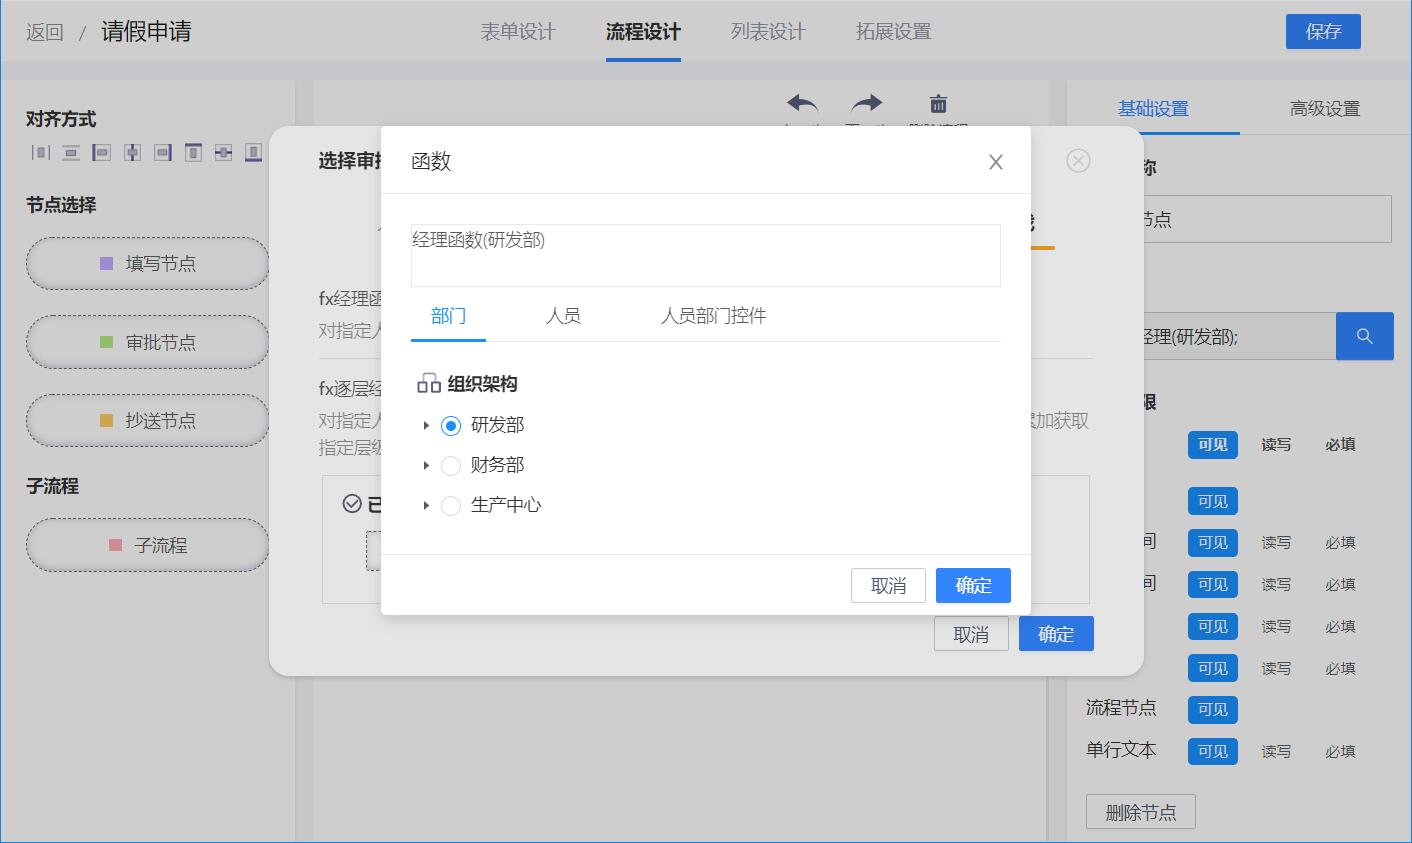The width and height of the screenshot is (1412, 843).
Task: Click the green square on 审批节点
Action: [x=107, y=342]
